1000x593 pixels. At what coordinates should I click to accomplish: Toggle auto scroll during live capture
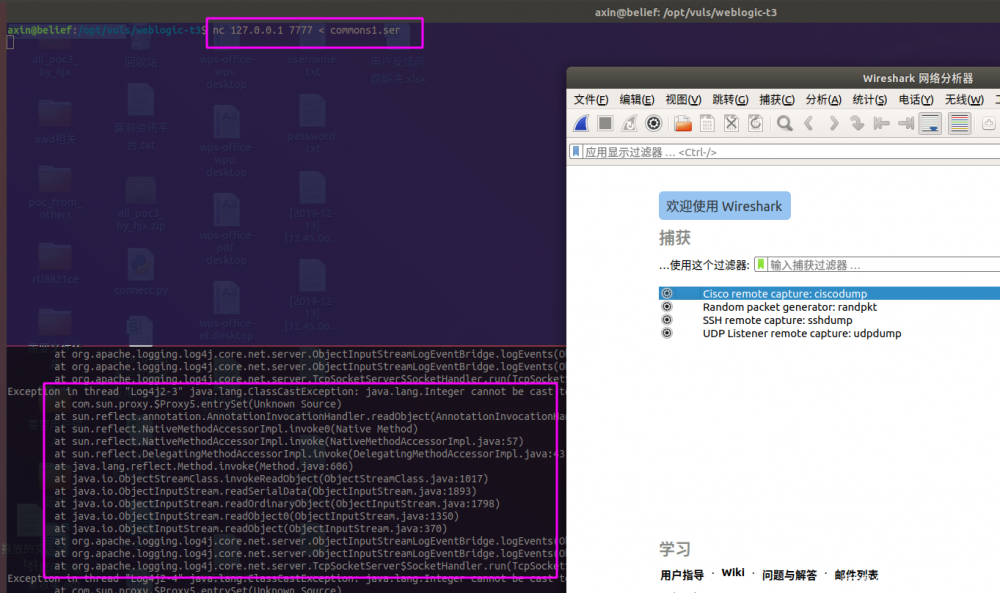[x=930, y=123]
